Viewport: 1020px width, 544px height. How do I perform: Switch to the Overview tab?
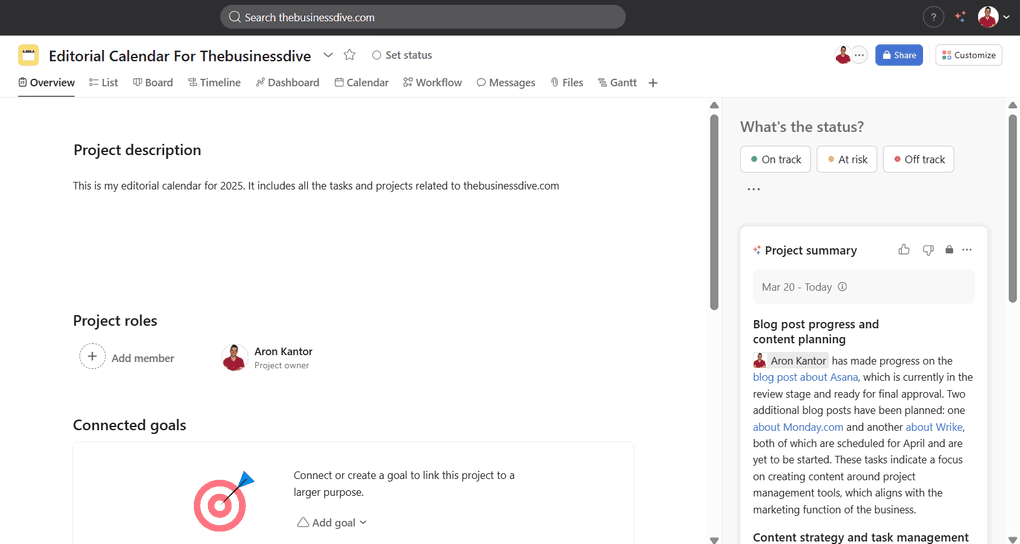(46, 83)
